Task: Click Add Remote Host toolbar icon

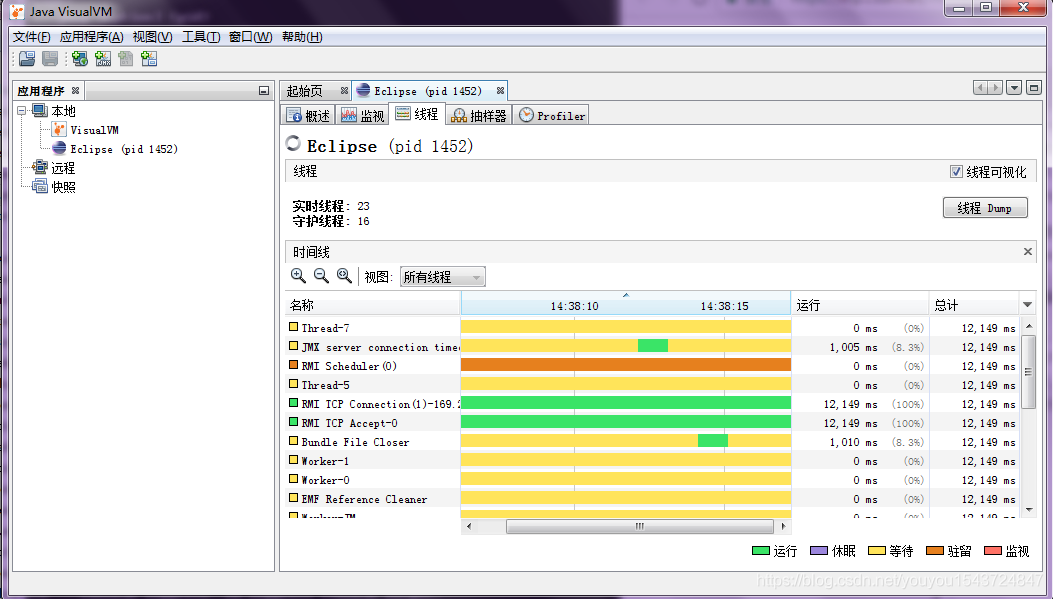Action: 79,59
